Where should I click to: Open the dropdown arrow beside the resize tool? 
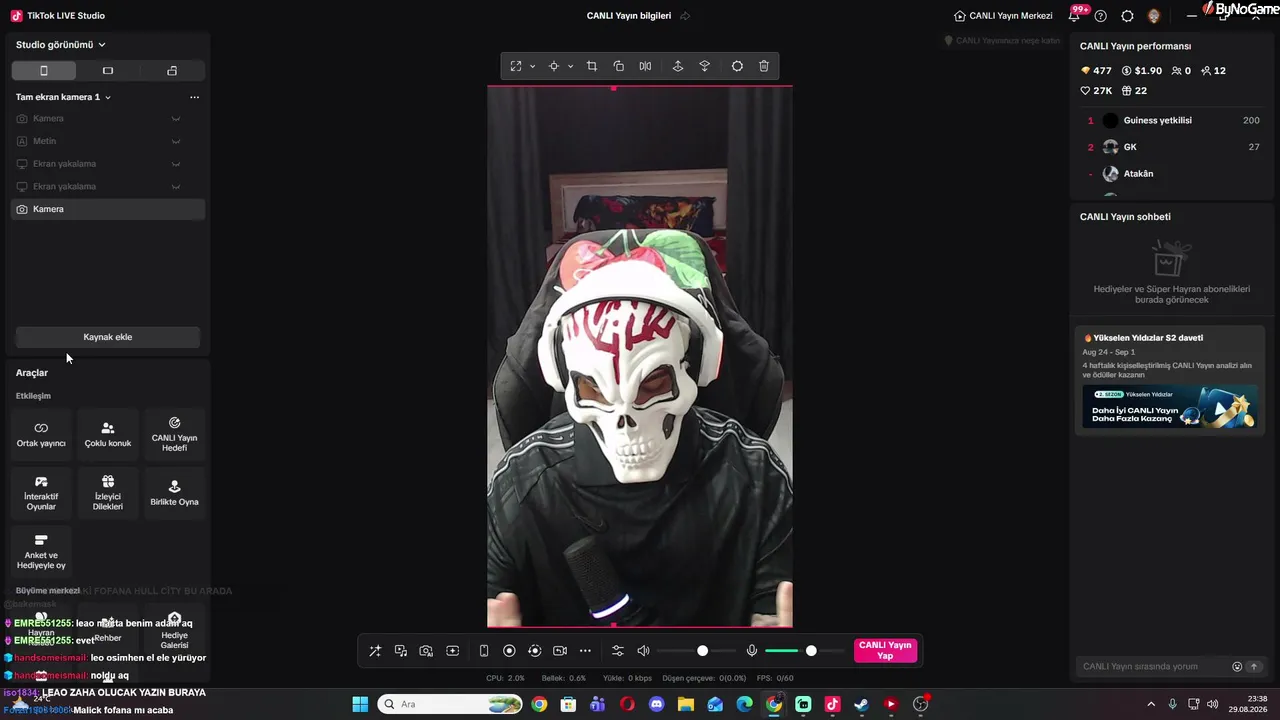[x=532, y=66]
